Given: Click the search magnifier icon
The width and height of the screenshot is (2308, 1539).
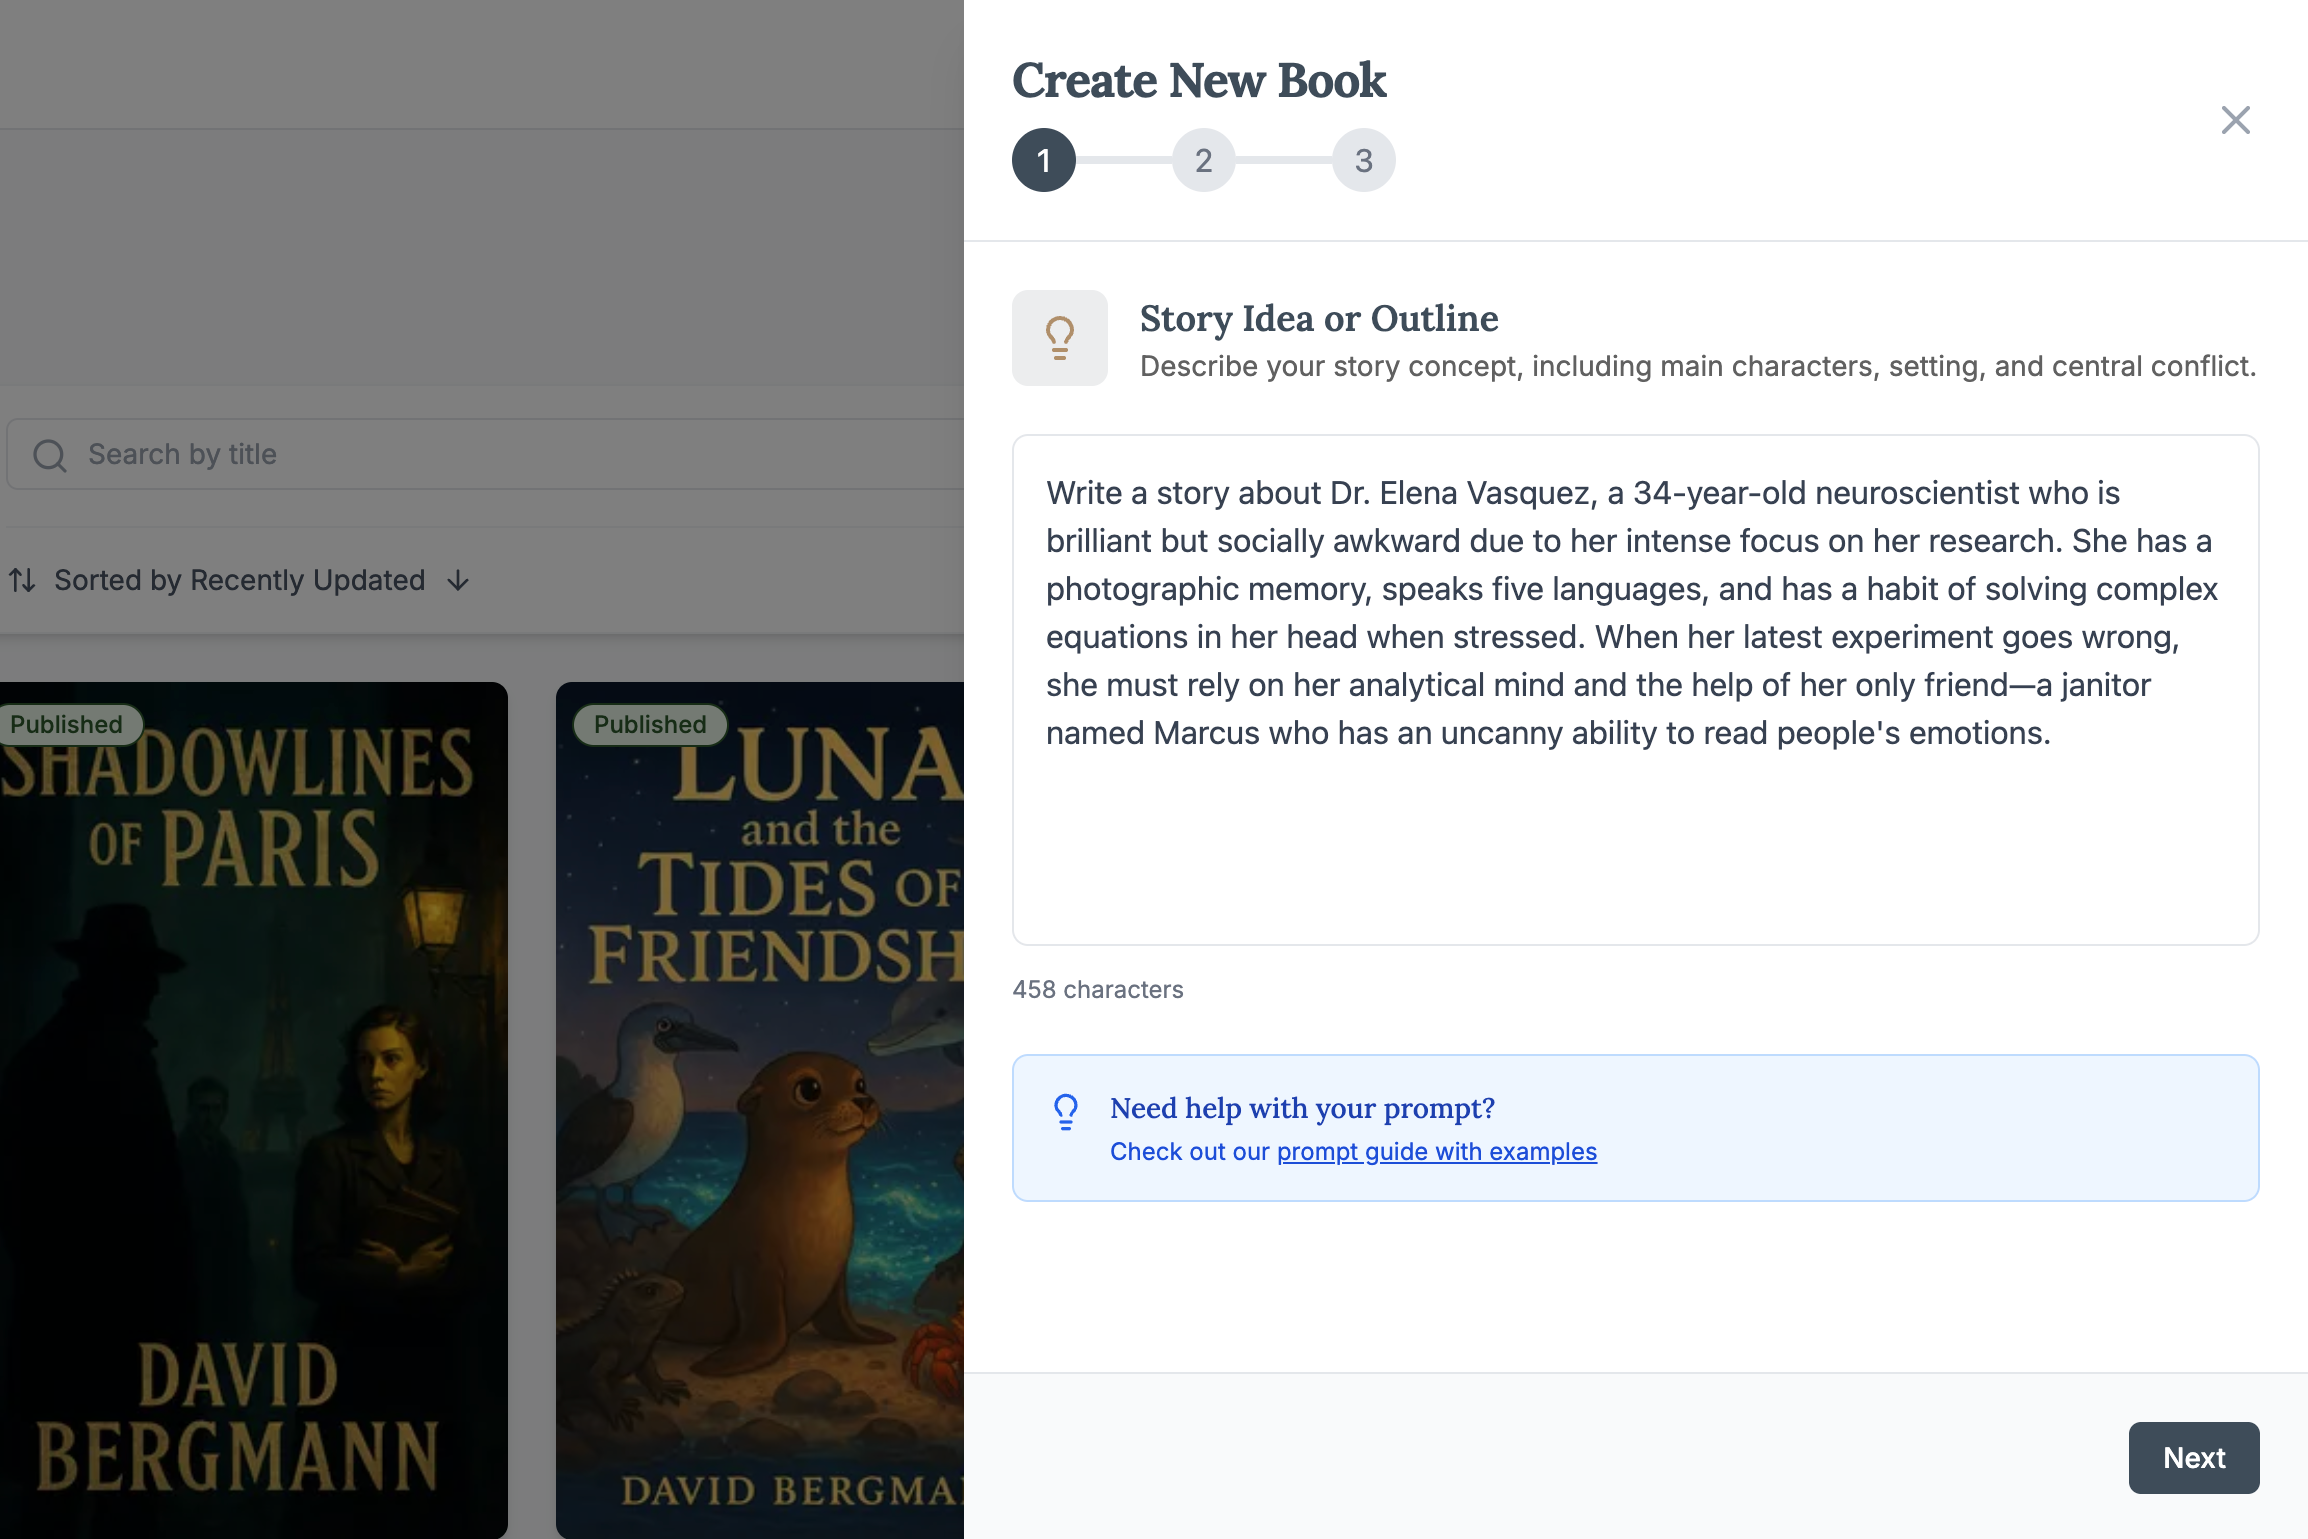Looking at the screenshot, I should pyautogui.click(x=49, y=455).
